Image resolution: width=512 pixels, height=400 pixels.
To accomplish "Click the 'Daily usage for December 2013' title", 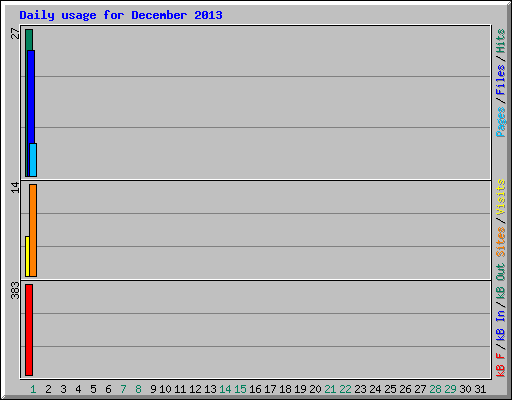I will pyautogui.click(x=121, y=15).
